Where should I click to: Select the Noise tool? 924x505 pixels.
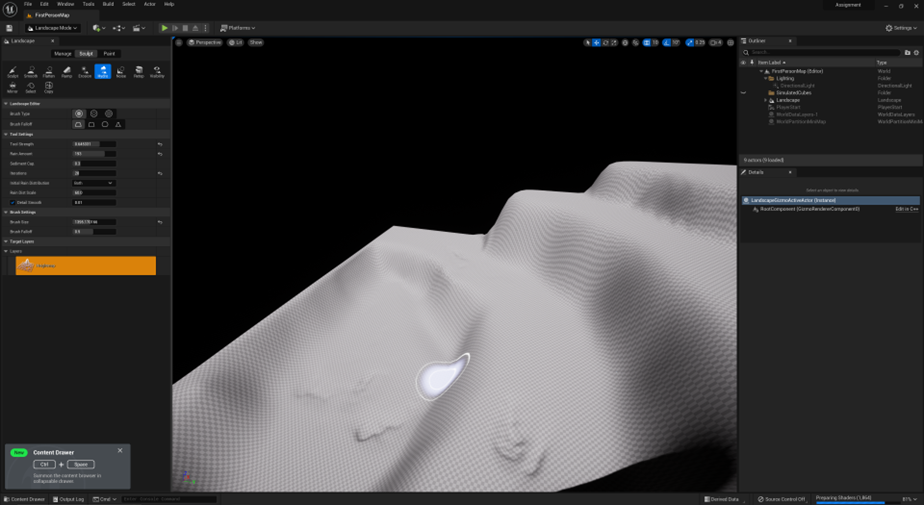click(x=121, y=71)
